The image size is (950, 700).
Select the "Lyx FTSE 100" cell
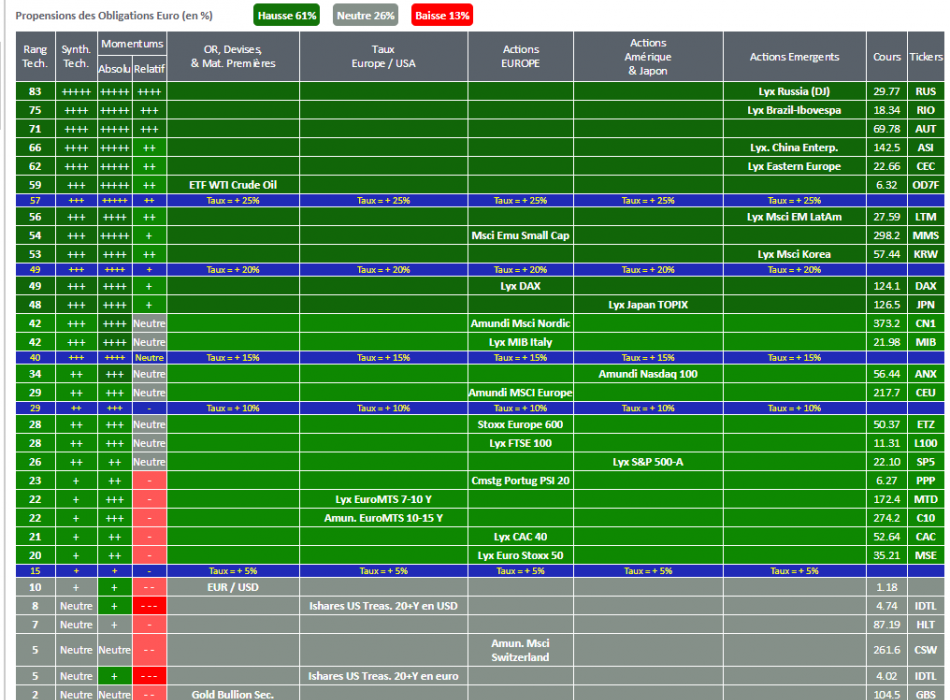520,444
